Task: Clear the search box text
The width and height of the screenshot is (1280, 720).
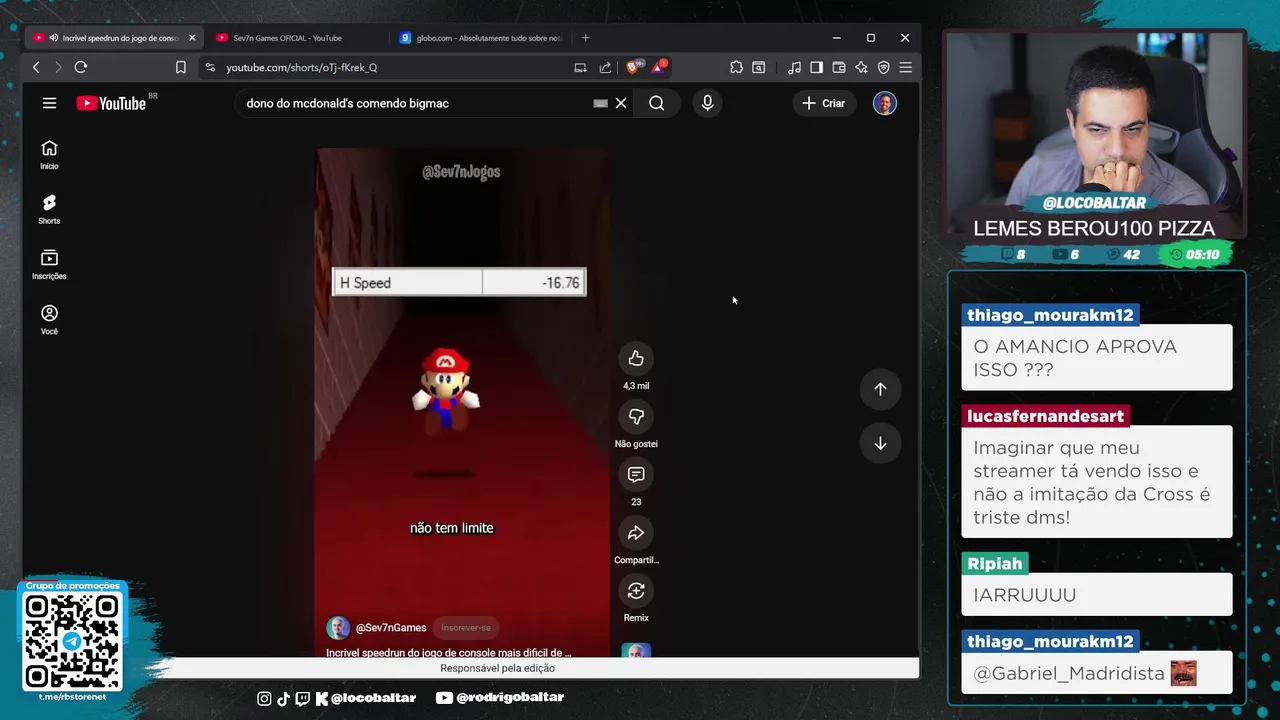Action: click(x=621, y=103)
